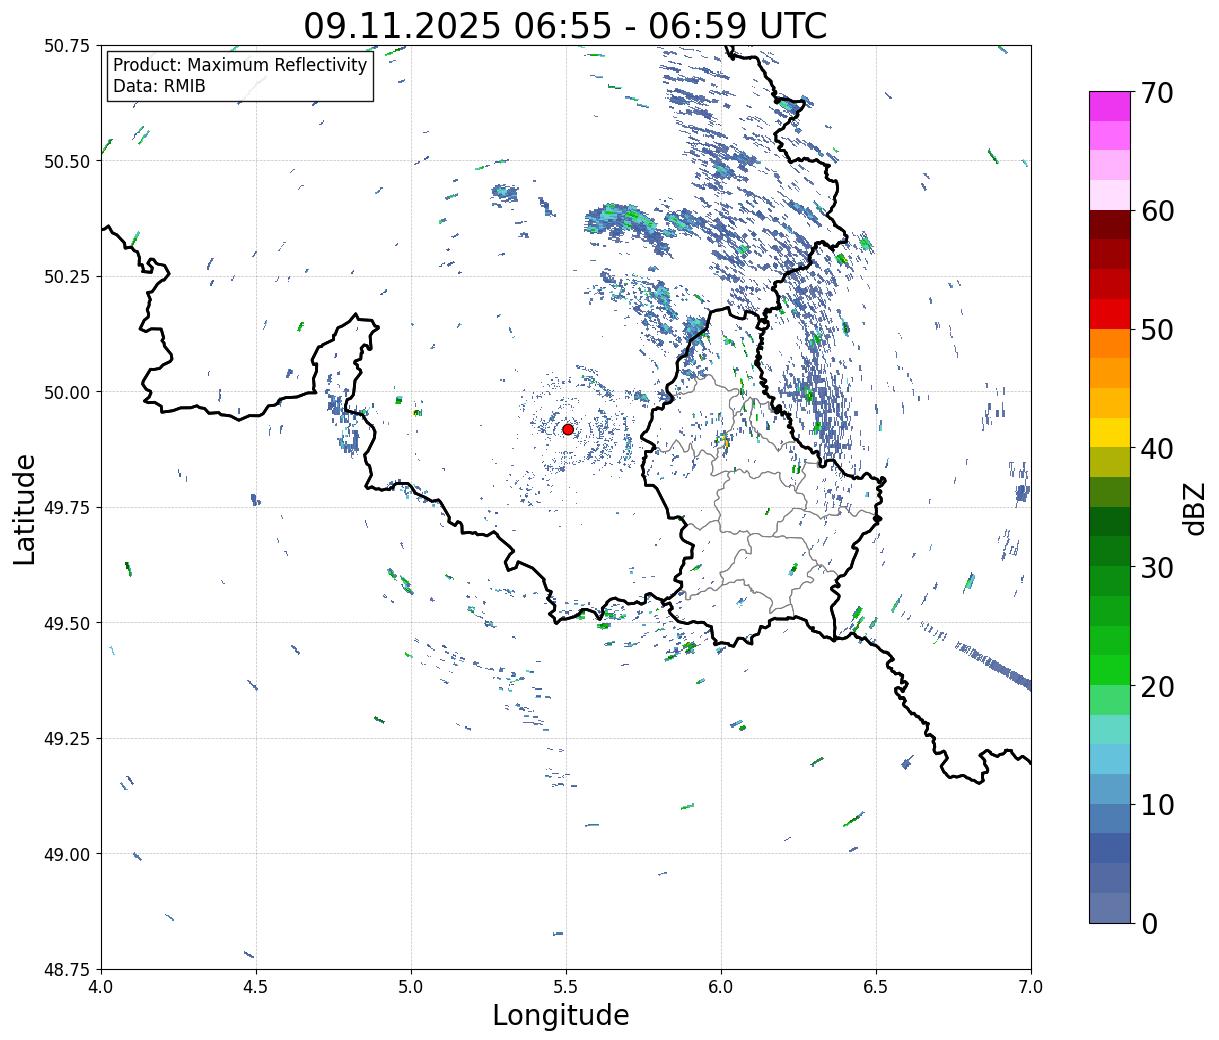Click the yellow 40 dBZ colorbar segment
This screenshot has height=1040, width=1219.
(x=1110, y=432)
